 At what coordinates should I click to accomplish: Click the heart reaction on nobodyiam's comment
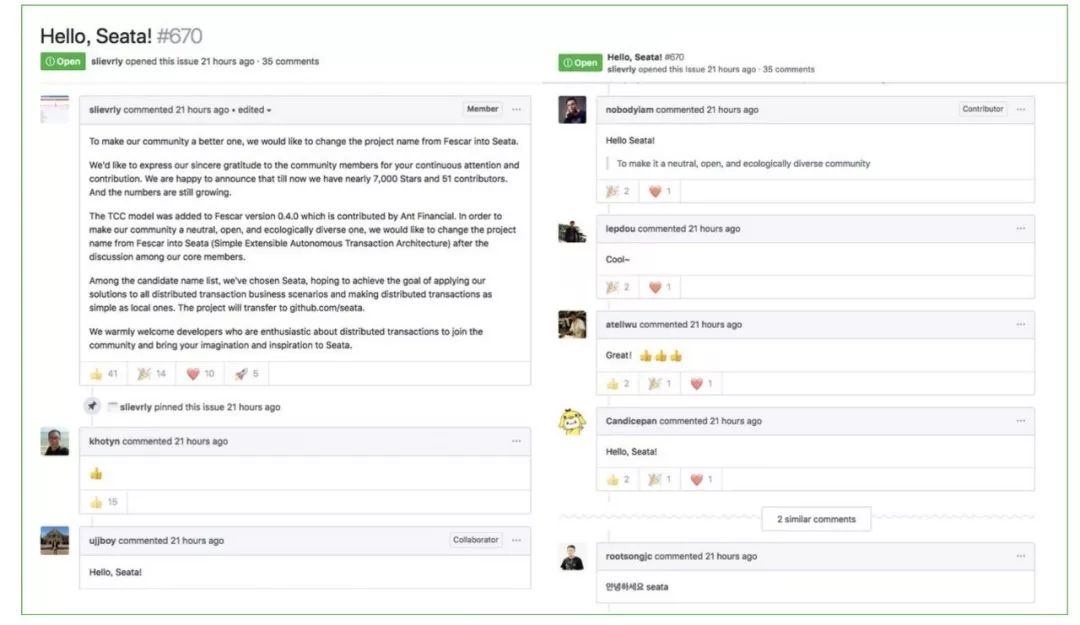tap(660, 191)
